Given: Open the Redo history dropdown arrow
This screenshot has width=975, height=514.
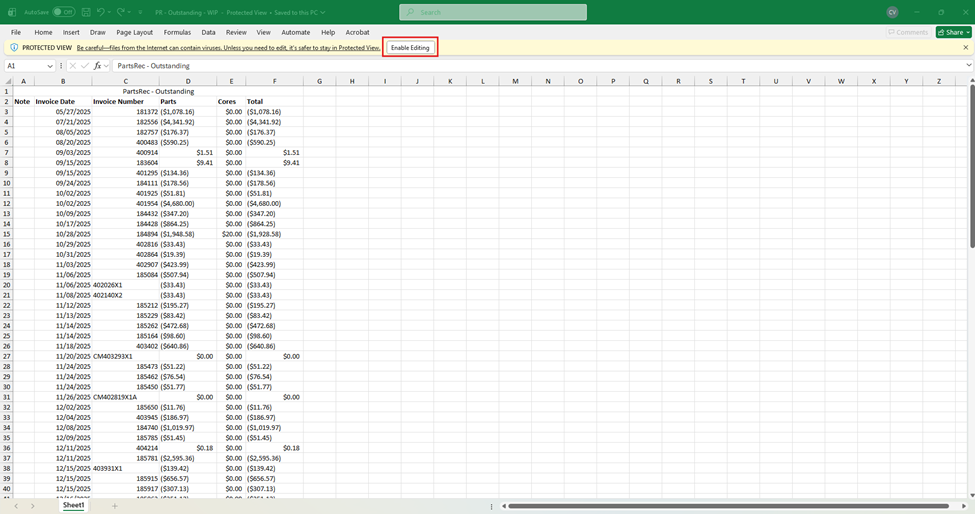Looking at the screenshot, I should pos(129,12).
